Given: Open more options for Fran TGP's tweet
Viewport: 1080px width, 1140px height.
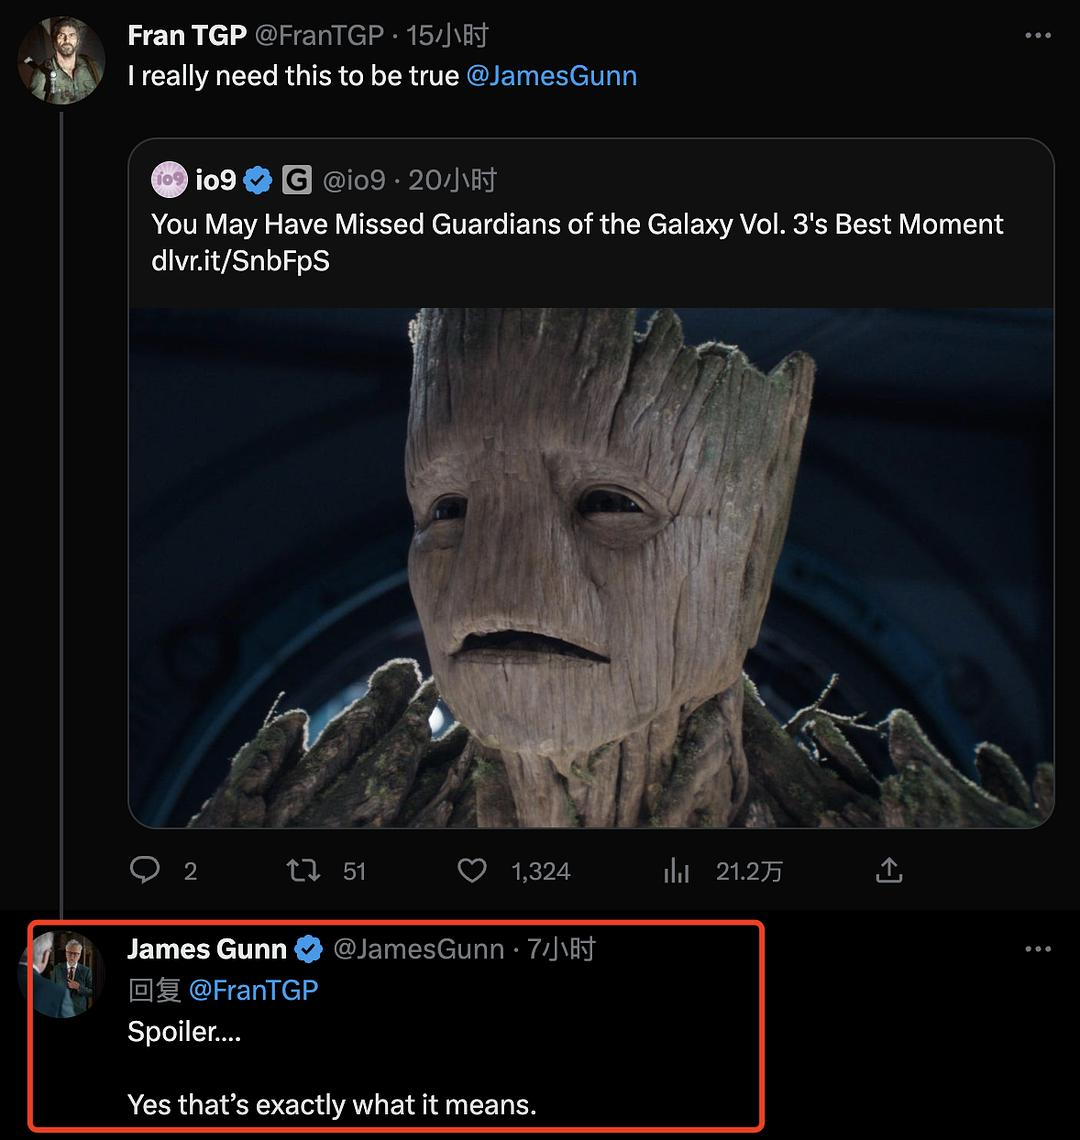Looking at the screenshot, I should pyautogui.click(x=1038, y=36).
